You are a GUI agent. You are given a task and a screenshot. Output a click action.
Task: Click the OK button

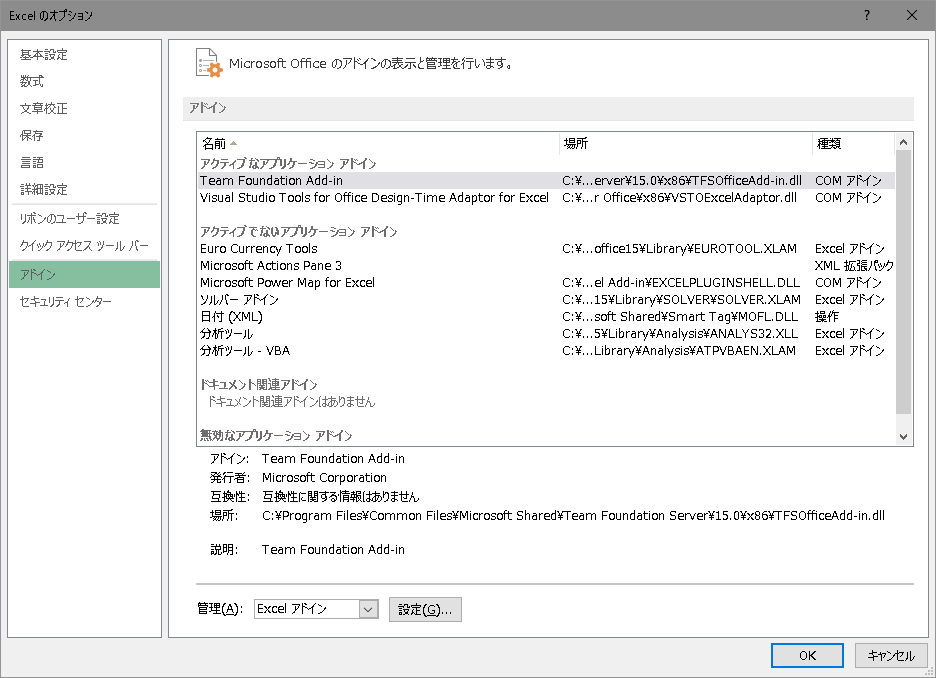click(x=807, y=655)
